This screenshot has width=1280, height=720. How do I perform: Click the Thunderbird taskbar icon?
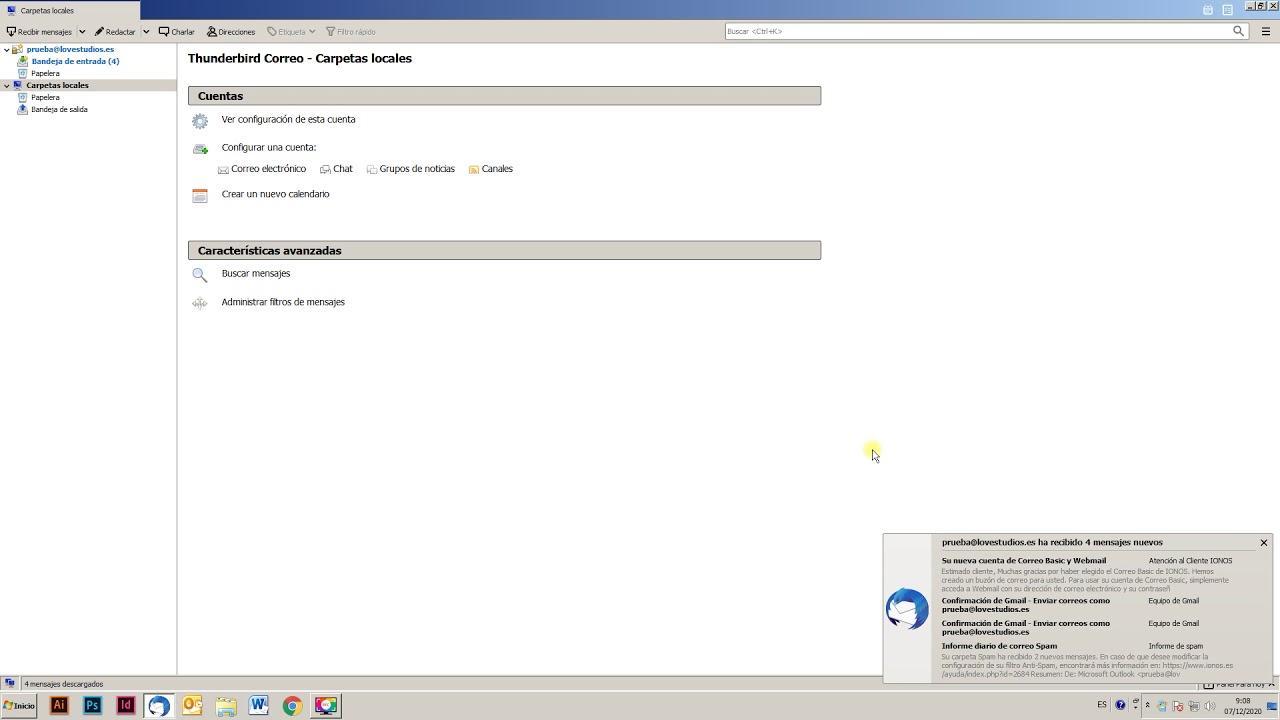[158, 706]
